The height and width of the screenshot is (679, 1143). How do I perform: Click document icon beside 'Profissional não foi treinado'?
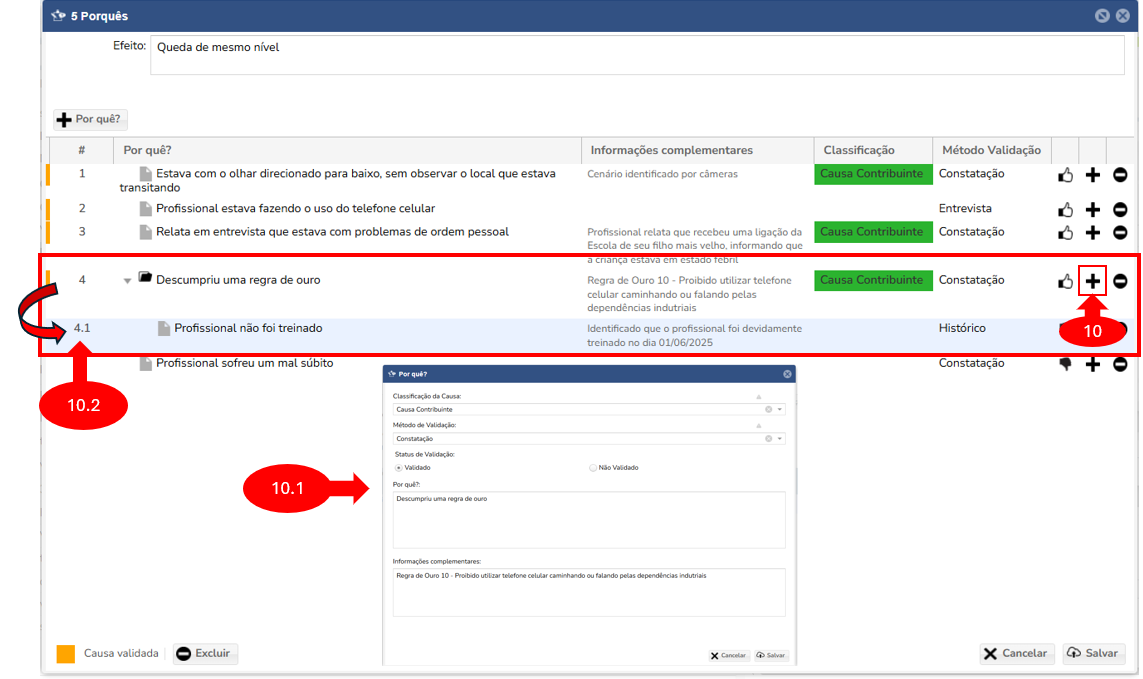point(164,328)
